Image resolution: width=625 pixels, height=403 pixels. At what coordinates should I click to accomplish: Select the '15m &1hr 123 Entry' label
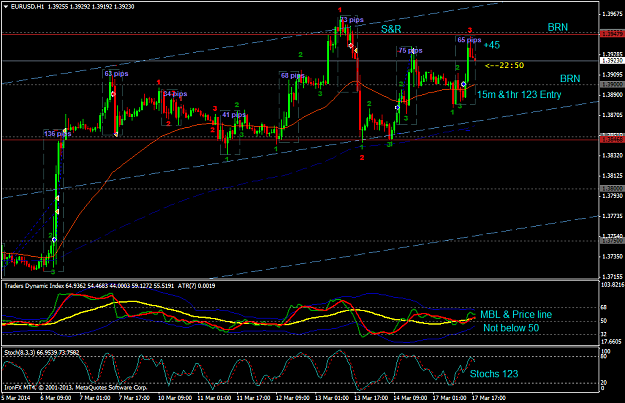click(x=519, y=94)
